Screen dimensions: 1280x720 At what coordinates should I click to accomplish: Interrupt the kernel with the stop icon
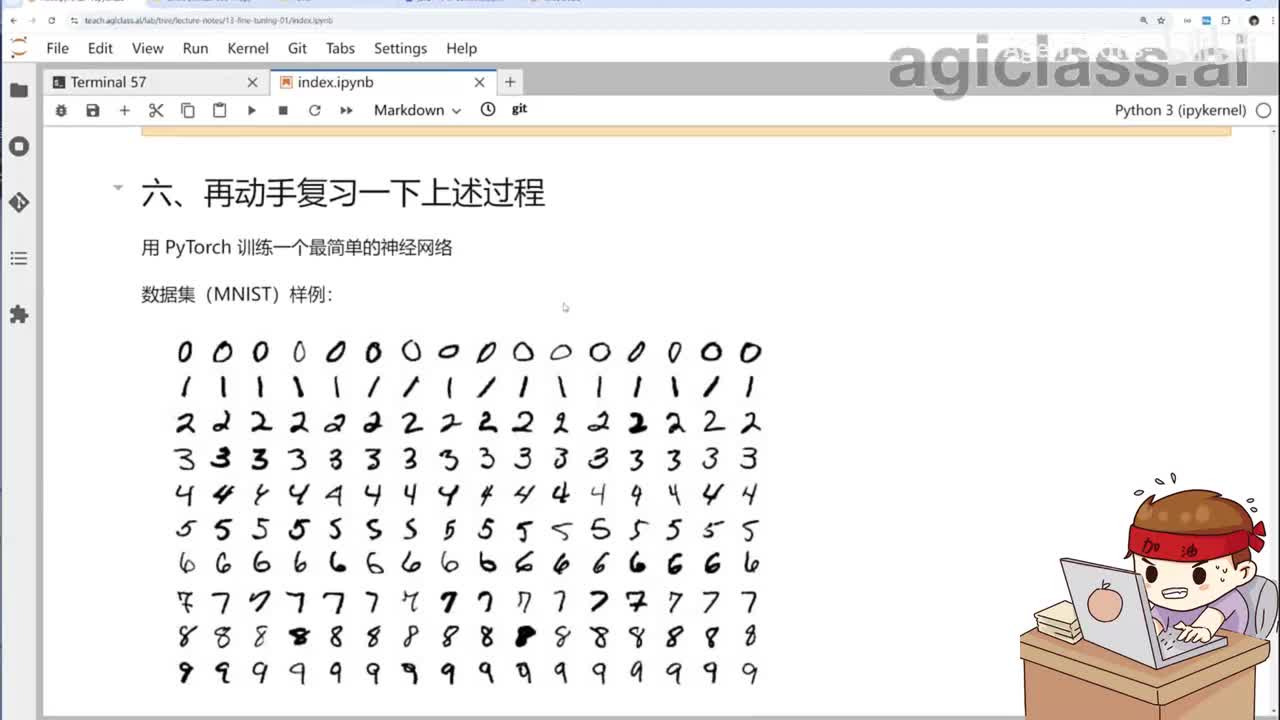point(283,110)
